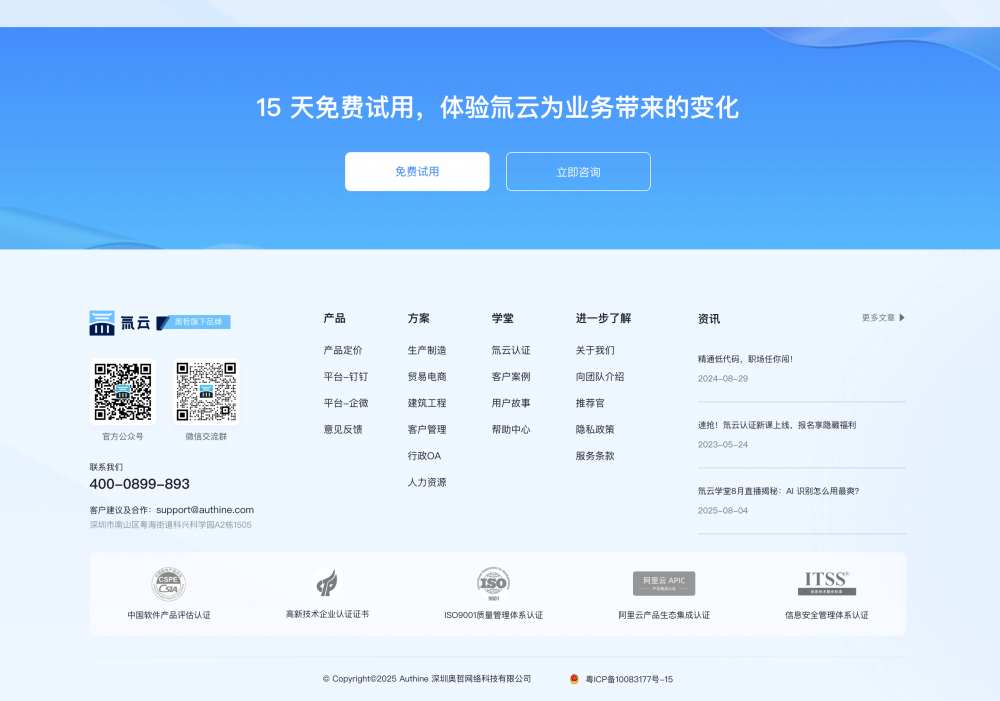Read the 精通低代码，职场任你闯 article
Viewport: 1000px width, 701px height.
click(x=745, y=359)
